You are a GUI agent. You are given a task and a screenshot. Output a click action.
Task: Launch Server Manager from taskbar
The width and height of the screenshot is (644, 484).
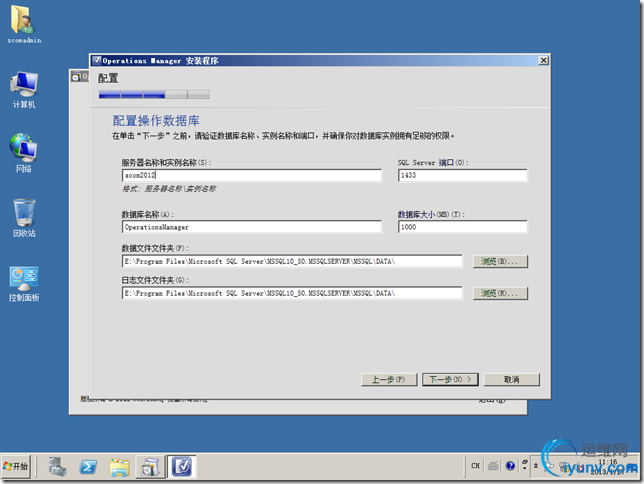click(x=57, y=467)
